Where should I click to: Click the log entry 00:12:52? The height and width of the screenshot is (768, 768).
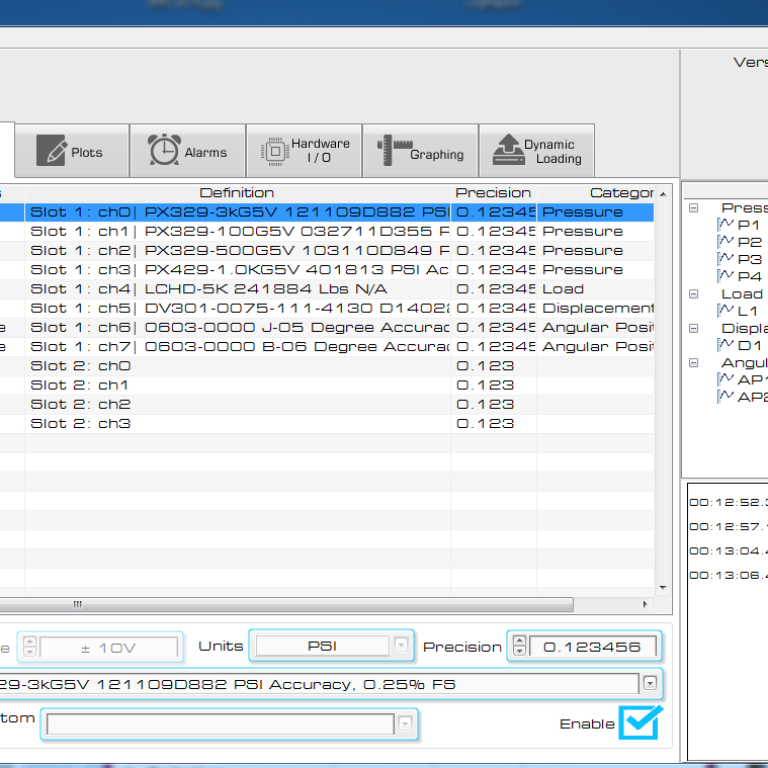pyautogui.click(x=728, y=503)
